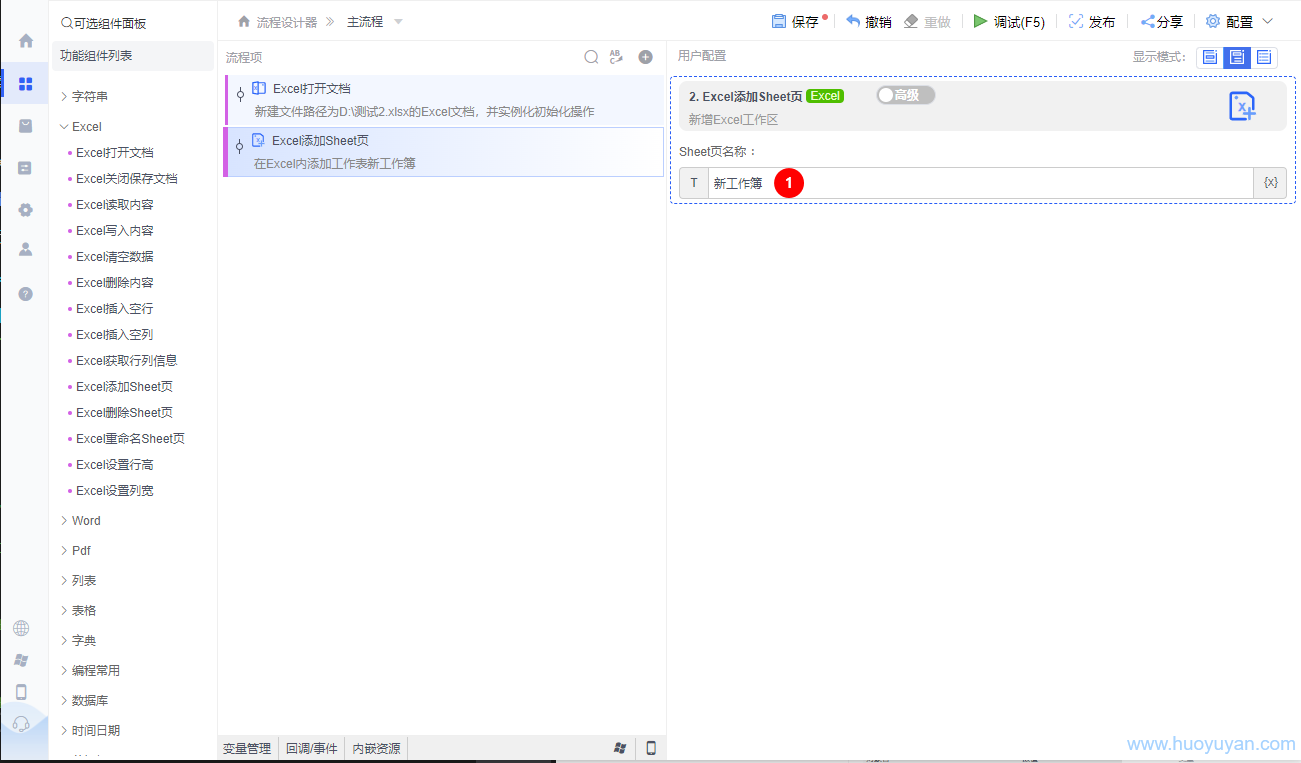Click search icon in 流程项 panel header
Image resolution: width=1301 pixels, height=763 pixels.
pyautogui.click(x=591, y=57)
